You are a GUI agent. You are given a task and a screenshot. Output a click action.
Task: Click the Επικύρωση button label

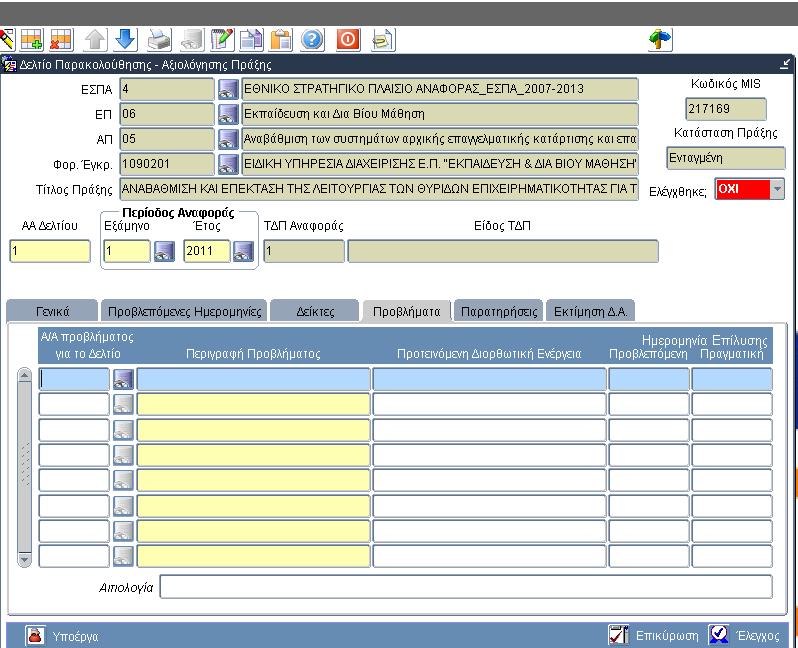point(667,636)
